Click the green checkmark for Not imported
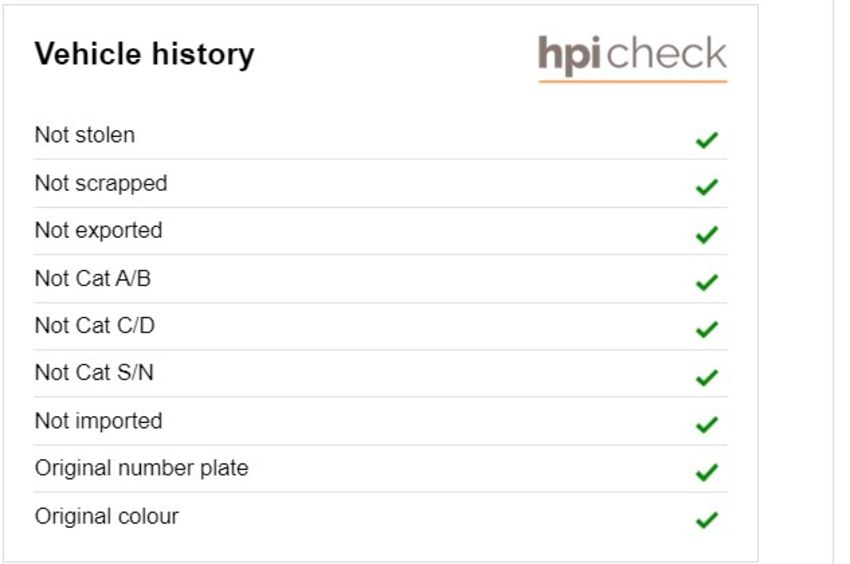Viewport: 850px width, 564px height. coord(707,425)
